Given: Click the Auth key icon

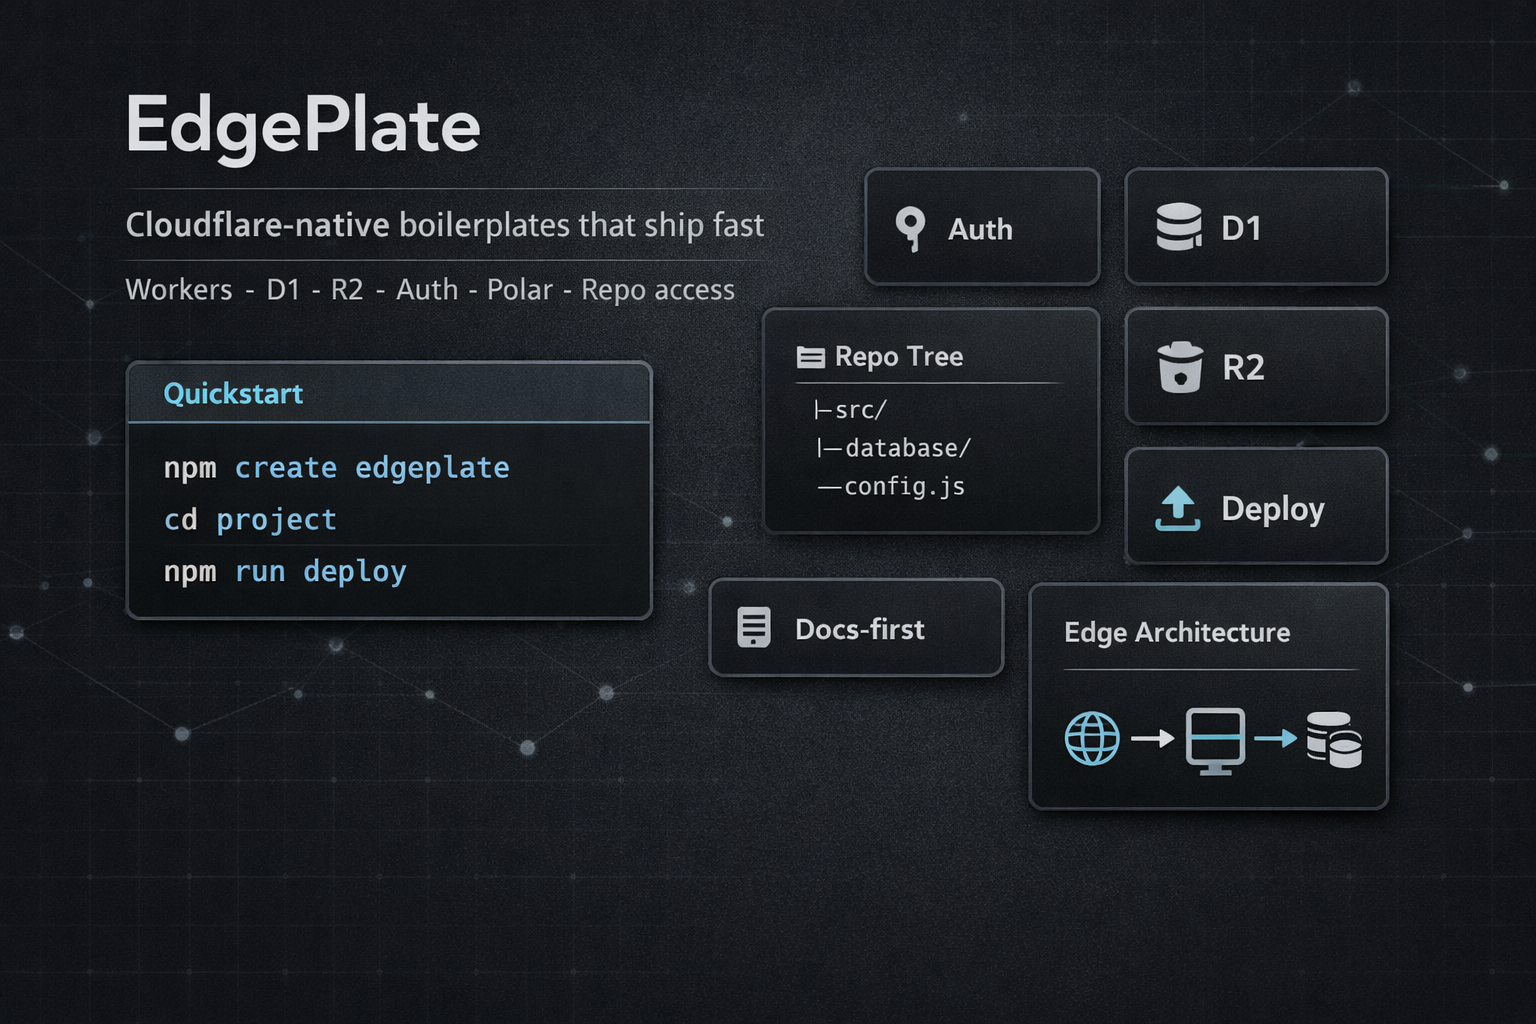Looking at the screenshot, I should [x=910, y=229].
